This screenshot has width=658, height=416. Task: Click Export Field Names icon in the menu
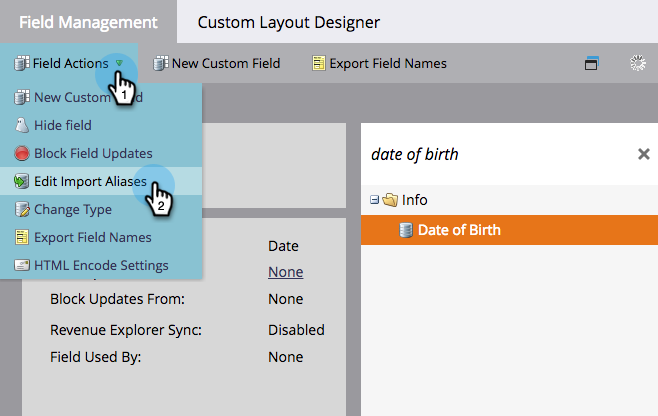click(21, 237)
